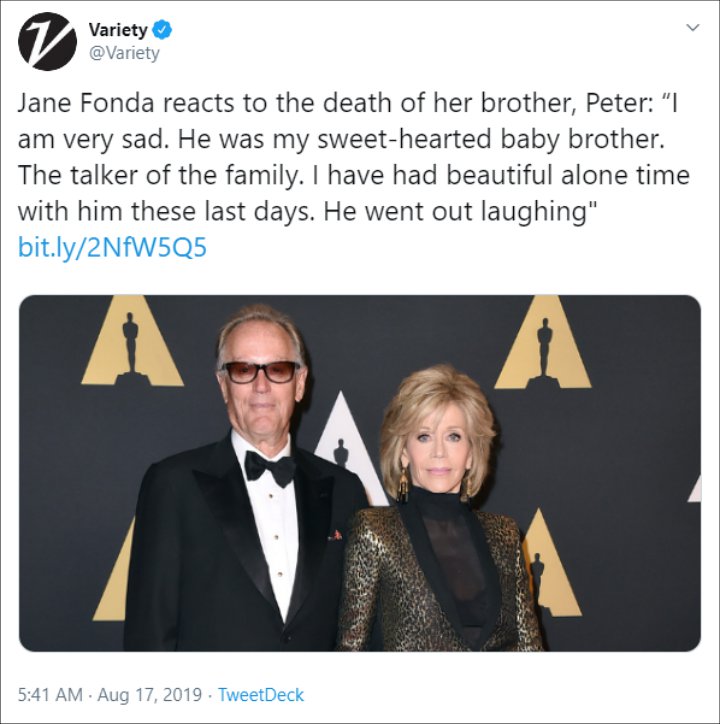Open the tweet options chevron menu
The width and height of the screenshot is (720, 724).
(x=690, y=29)
